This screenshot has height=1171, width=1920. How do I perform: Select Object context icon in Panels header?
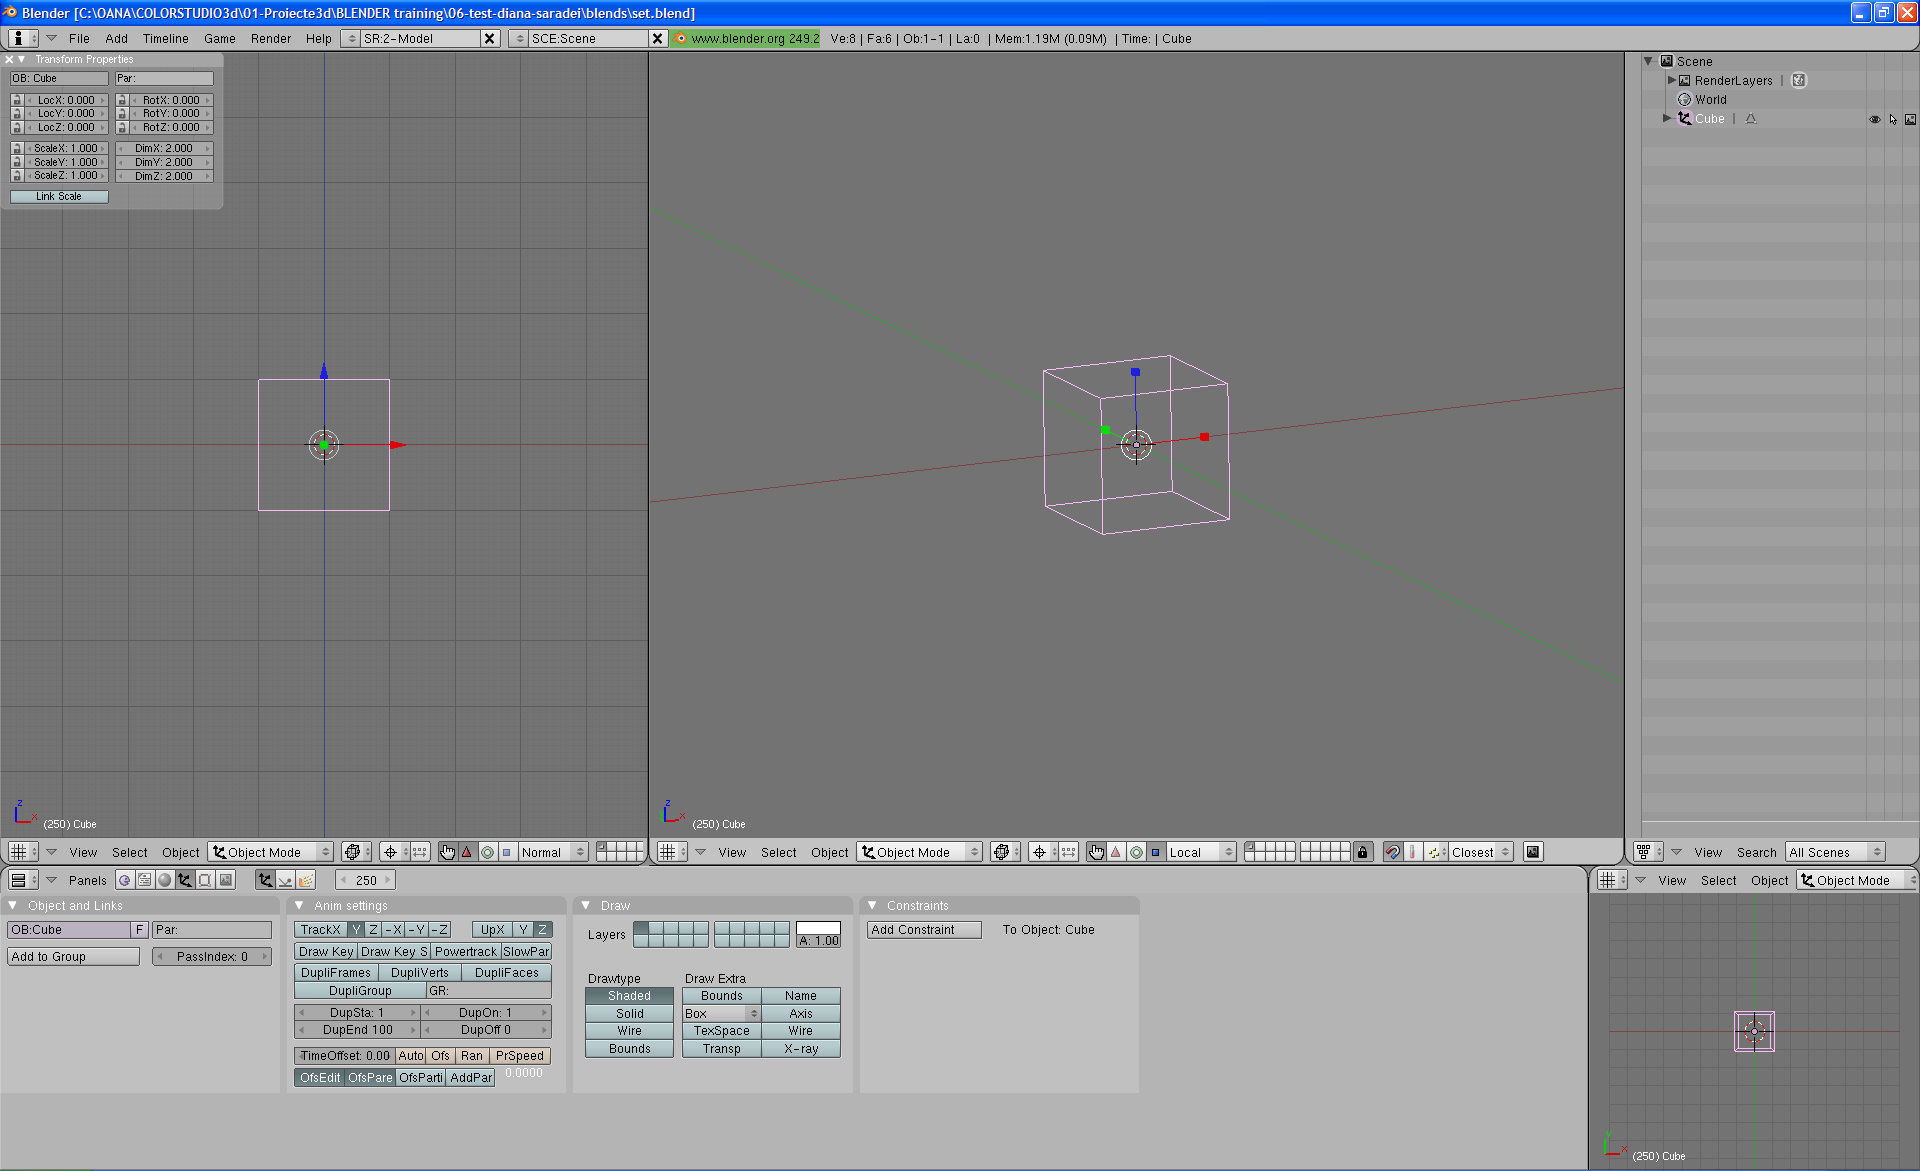185,880
